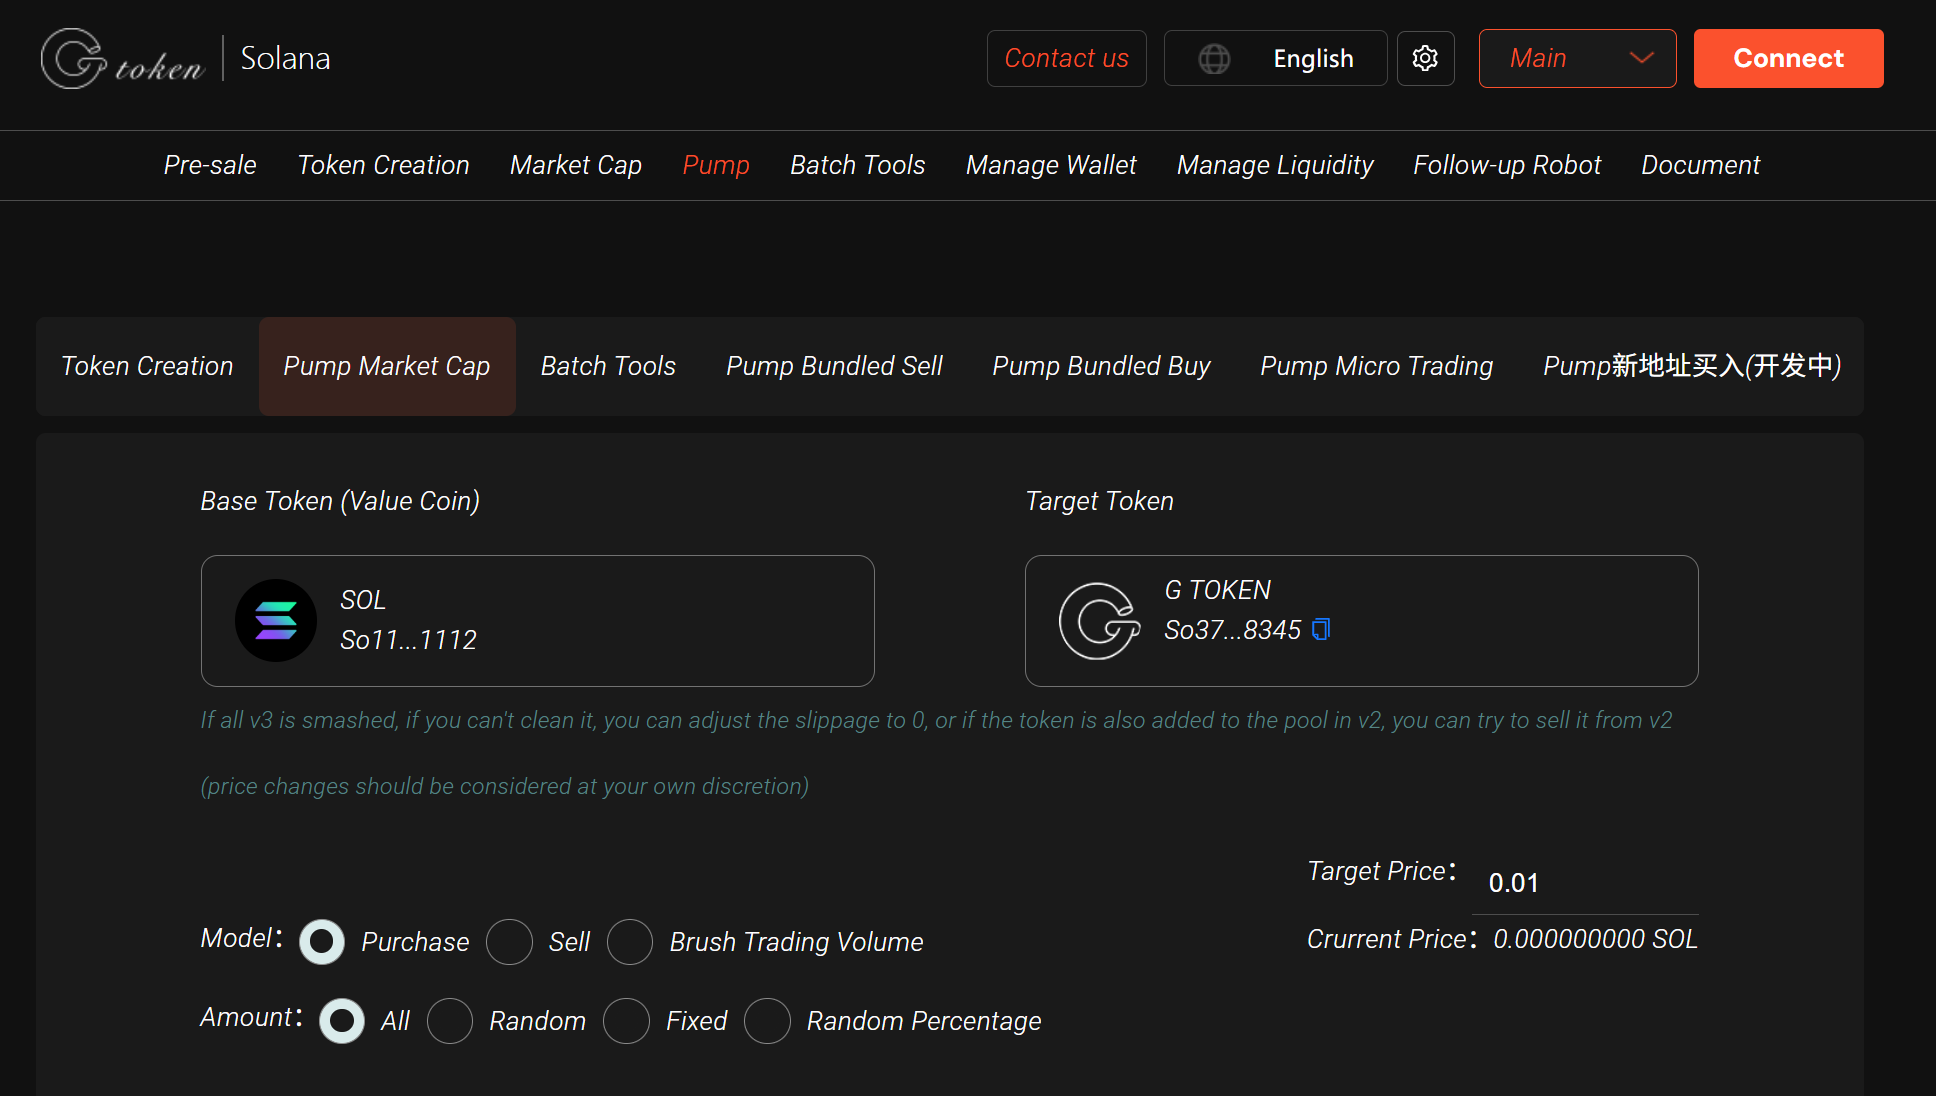Click the G token site logo
The width and height of the screenshot is (1936, 1096).
click(120, 58)
